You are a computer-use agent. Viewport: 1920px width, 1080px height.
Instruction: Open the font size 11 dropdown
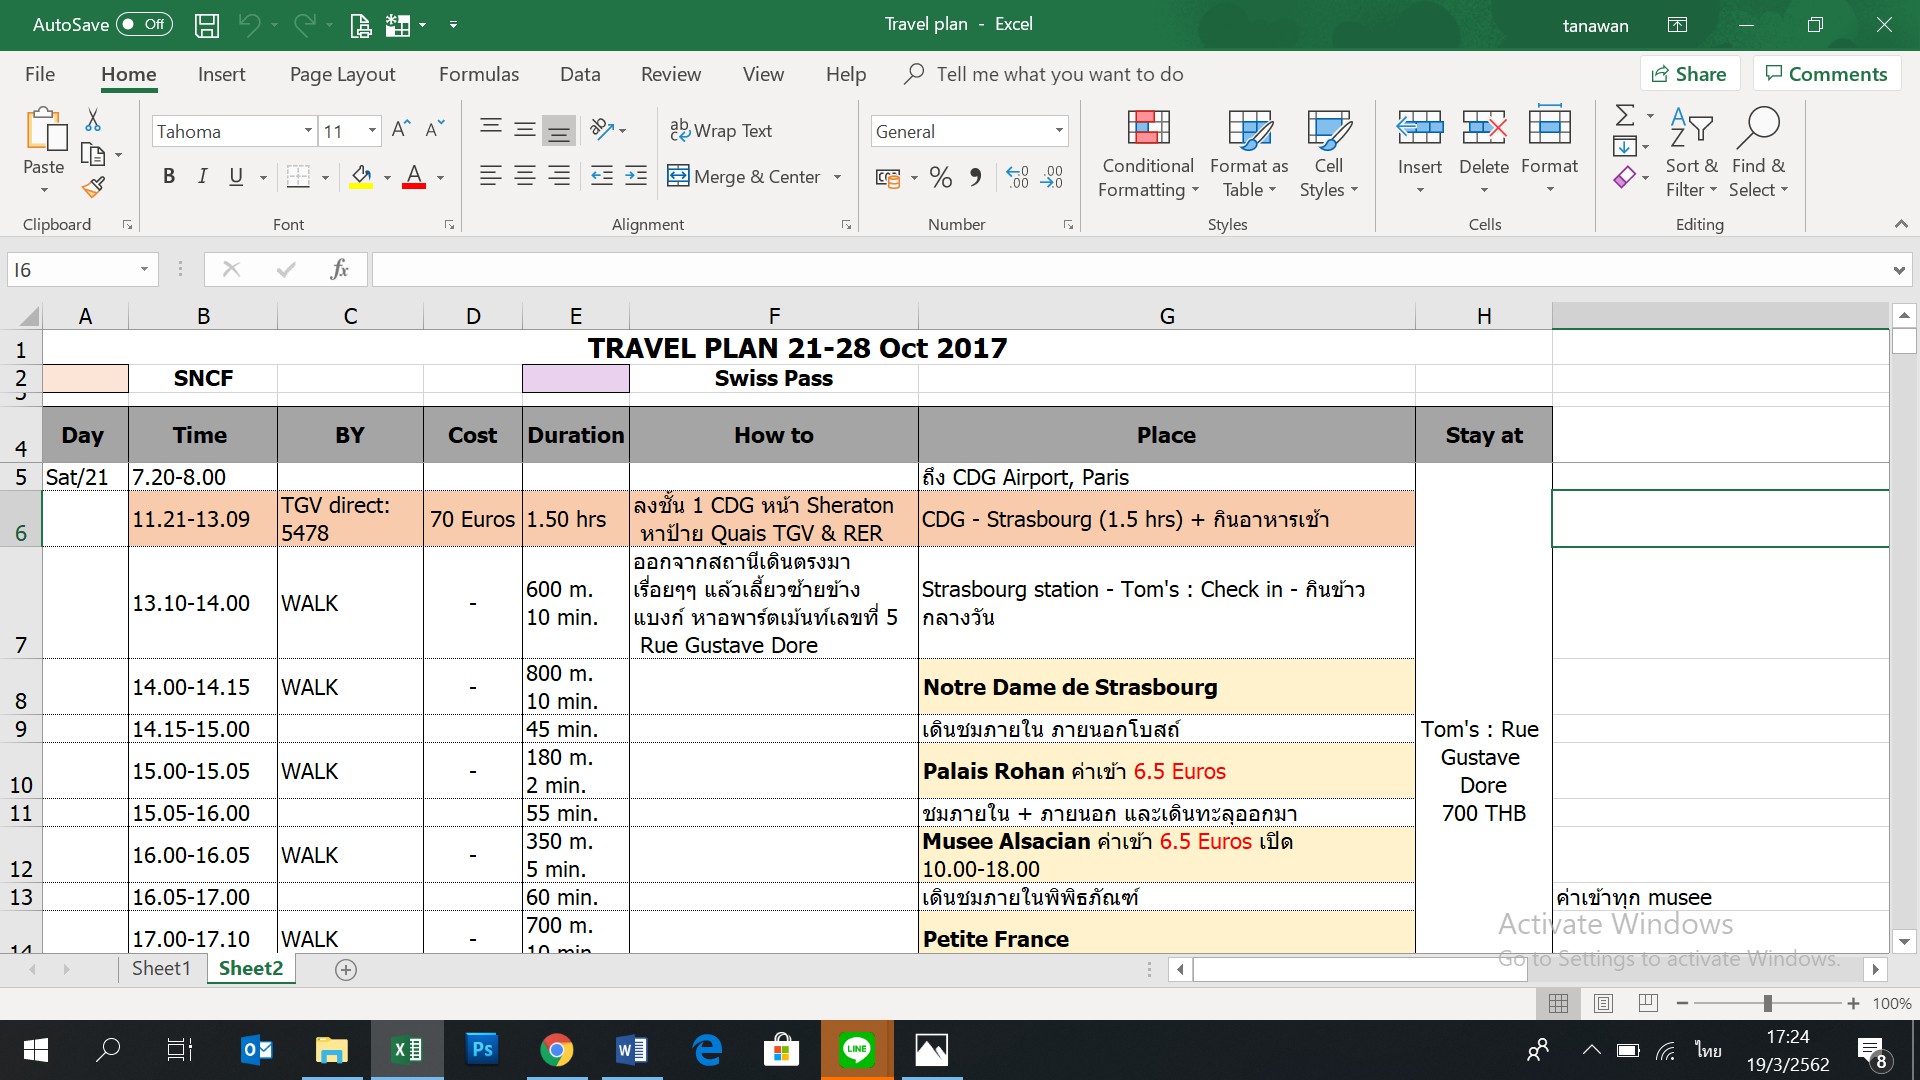click(372, 131)
